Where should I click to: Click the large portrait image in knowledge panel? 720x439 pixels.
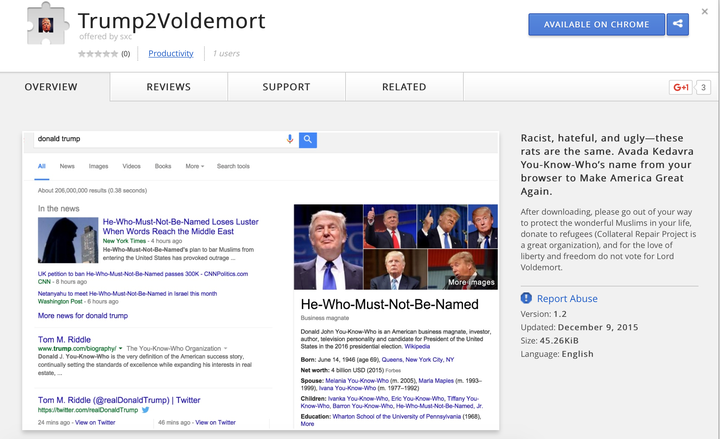click(328, 247)
